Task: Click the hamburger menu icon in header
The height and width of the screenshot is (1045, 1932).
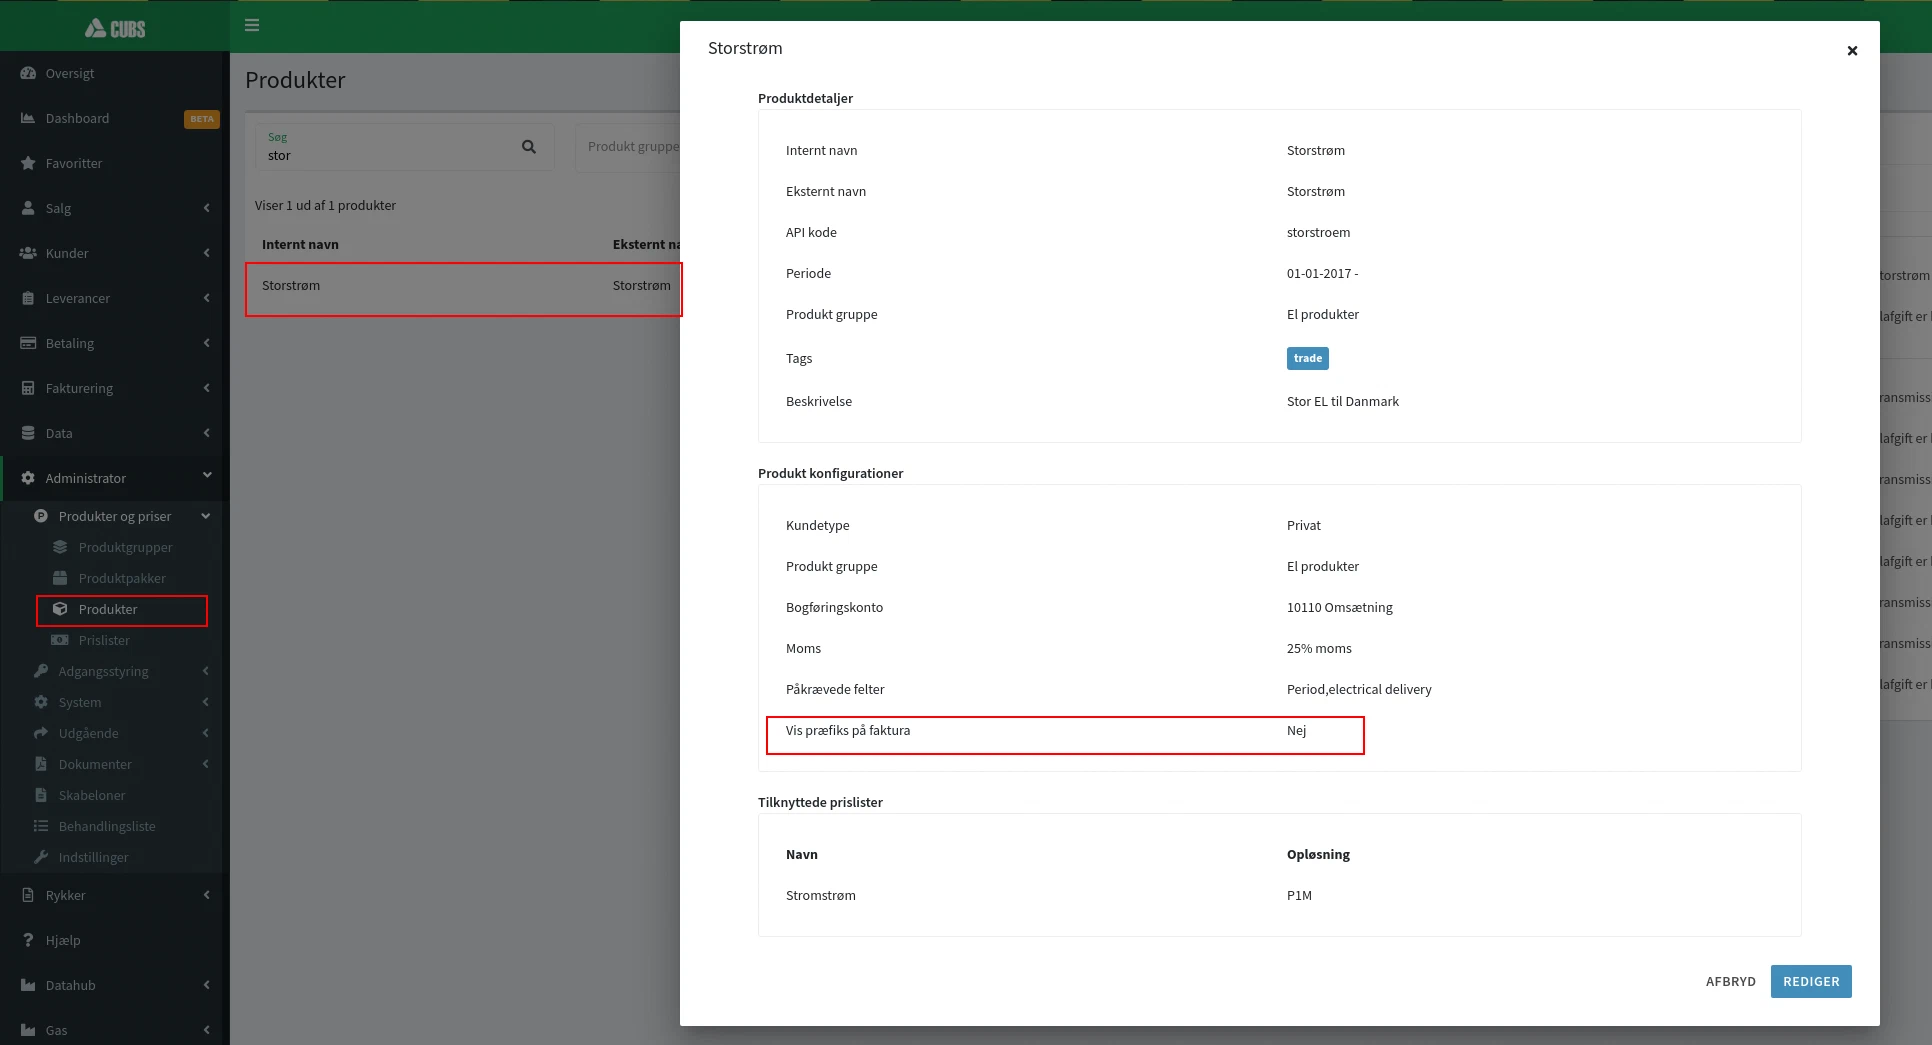Action: coord(252,25)
